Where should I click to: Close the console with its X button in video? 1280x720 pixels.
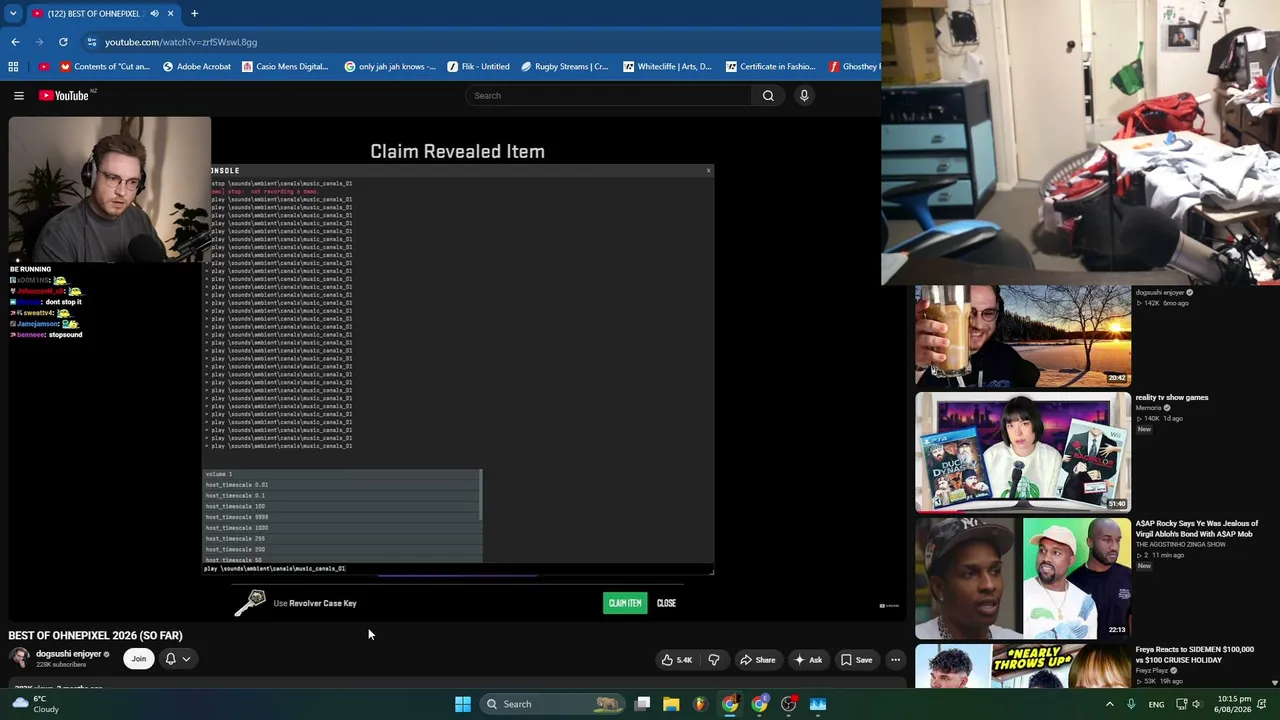pyautogui.click(x=709, y=170)
